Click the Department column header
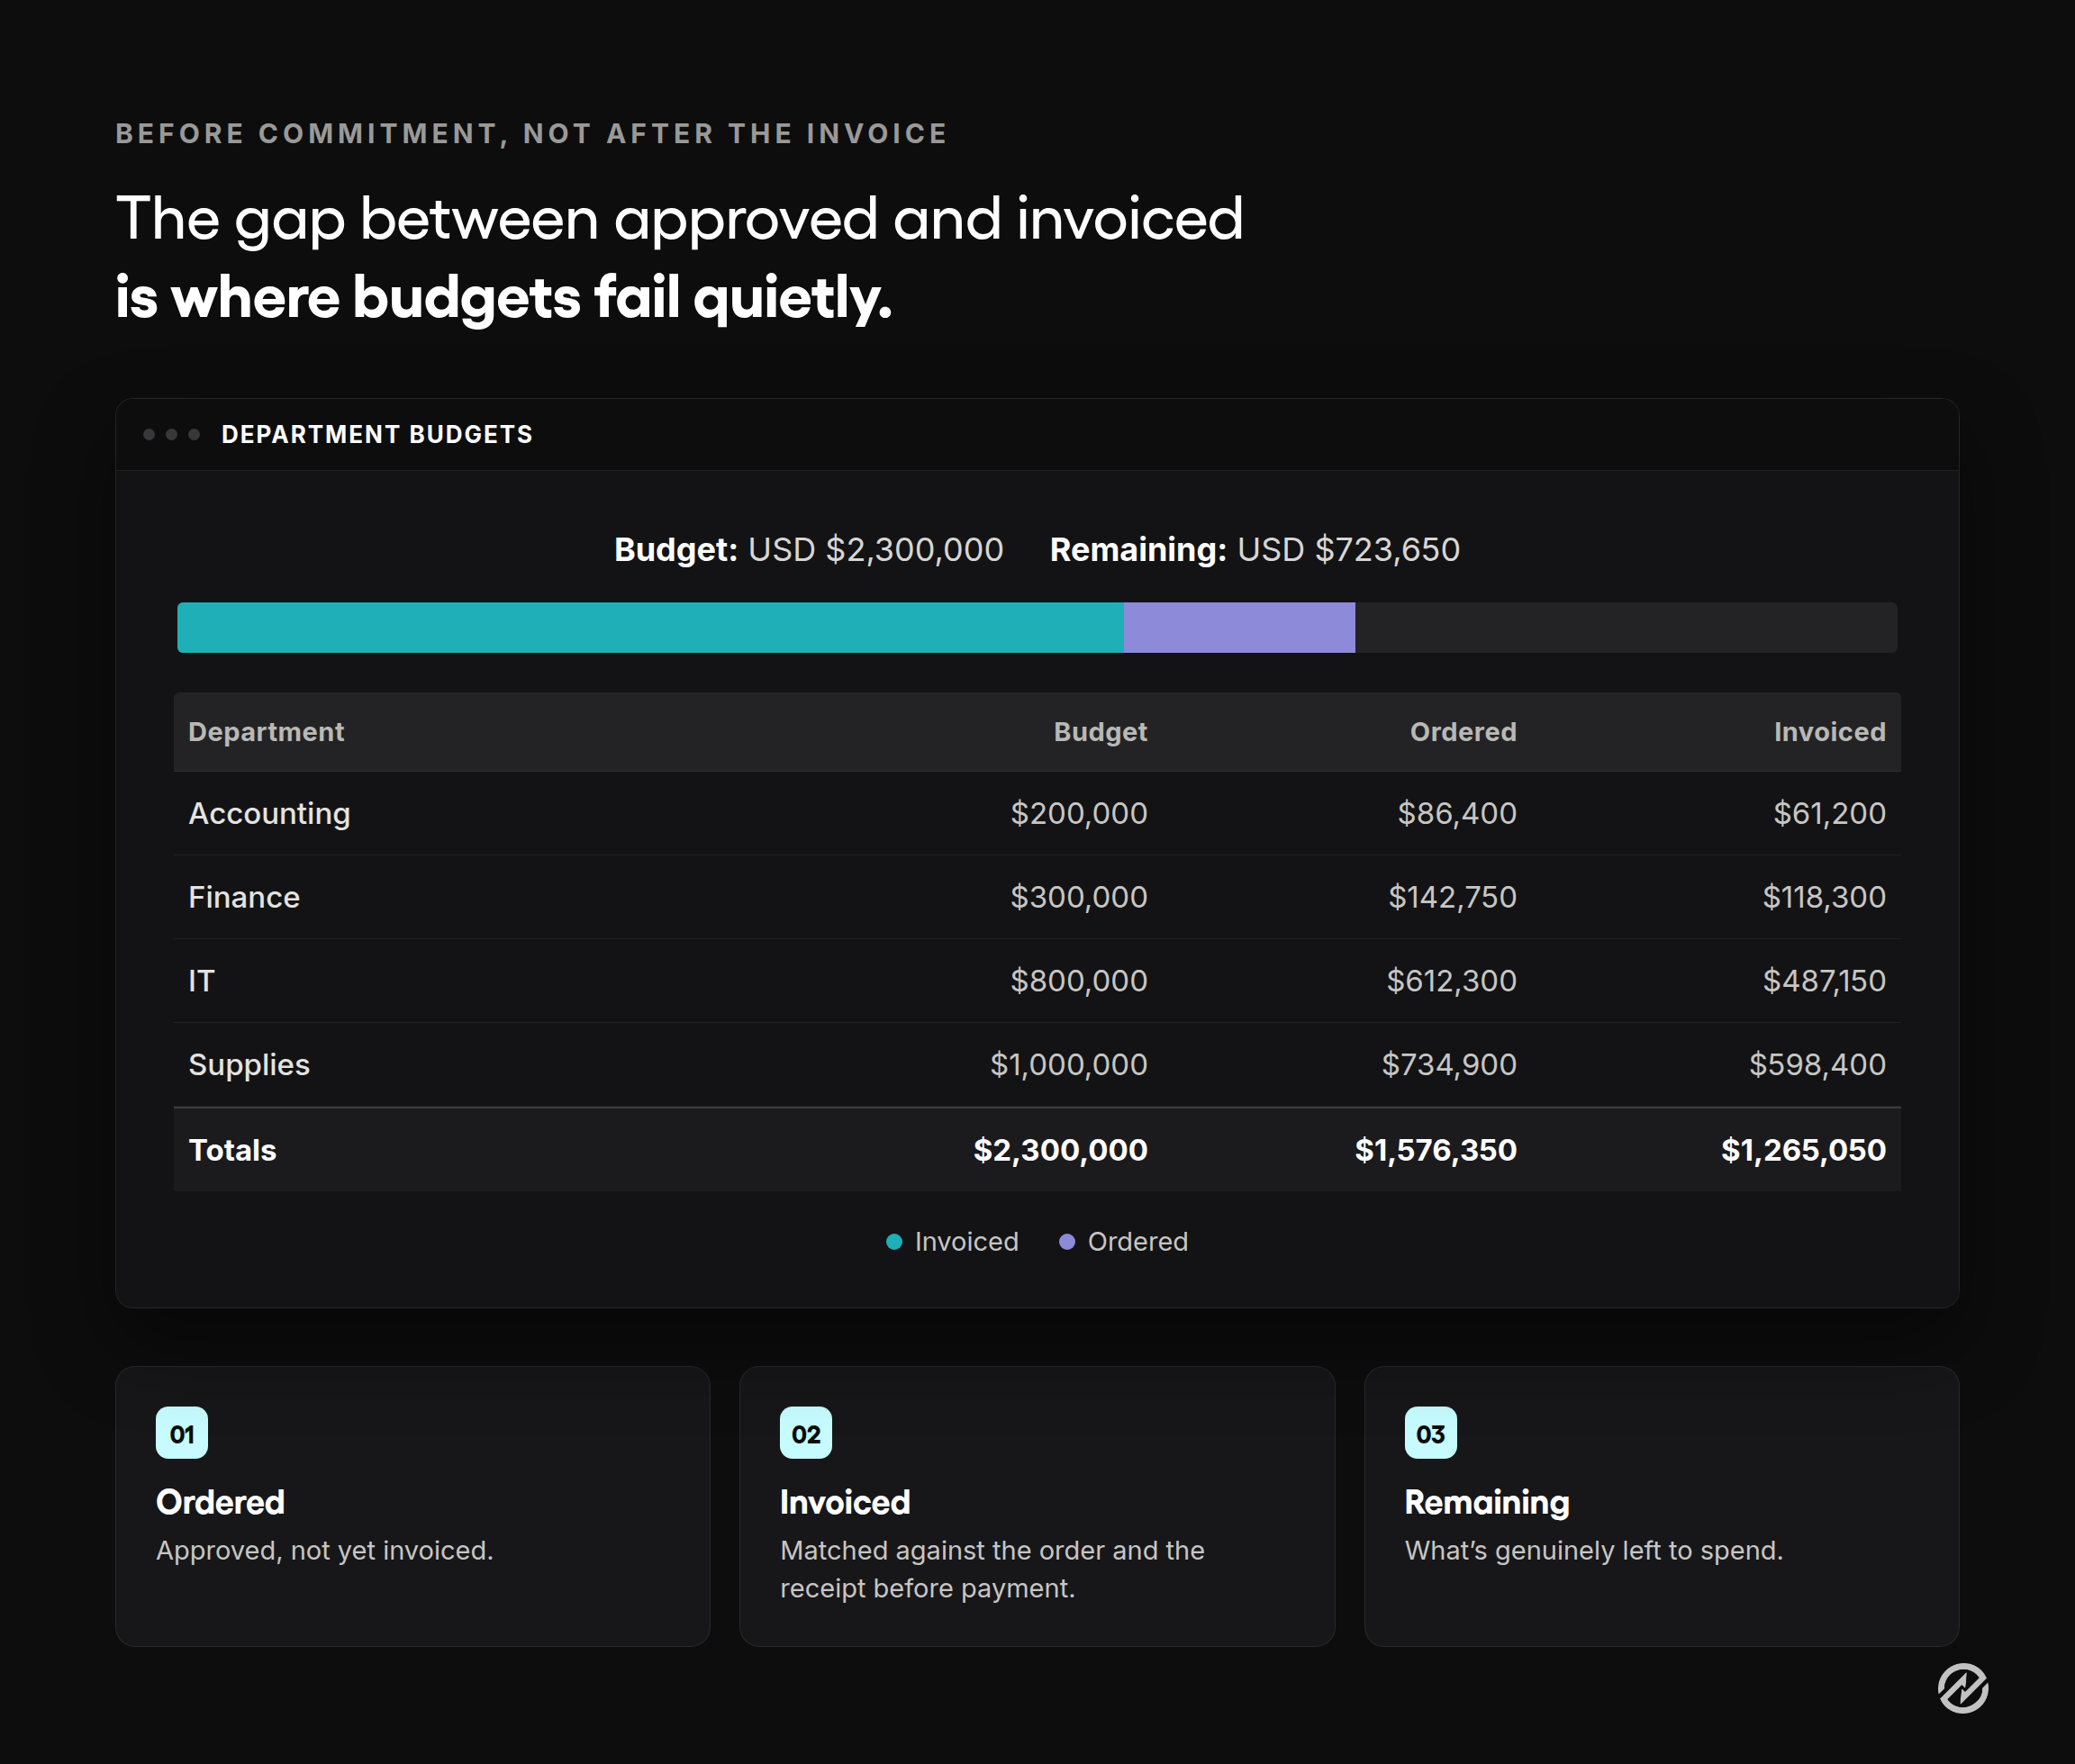Image resolution: width=2075 pixels, height=1764 pixels. (x=266, y=732)
